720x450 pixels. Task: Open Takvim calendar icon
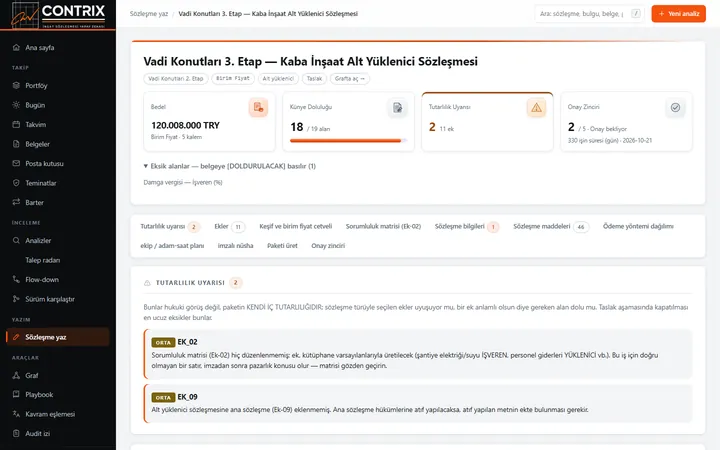point(16,124)
